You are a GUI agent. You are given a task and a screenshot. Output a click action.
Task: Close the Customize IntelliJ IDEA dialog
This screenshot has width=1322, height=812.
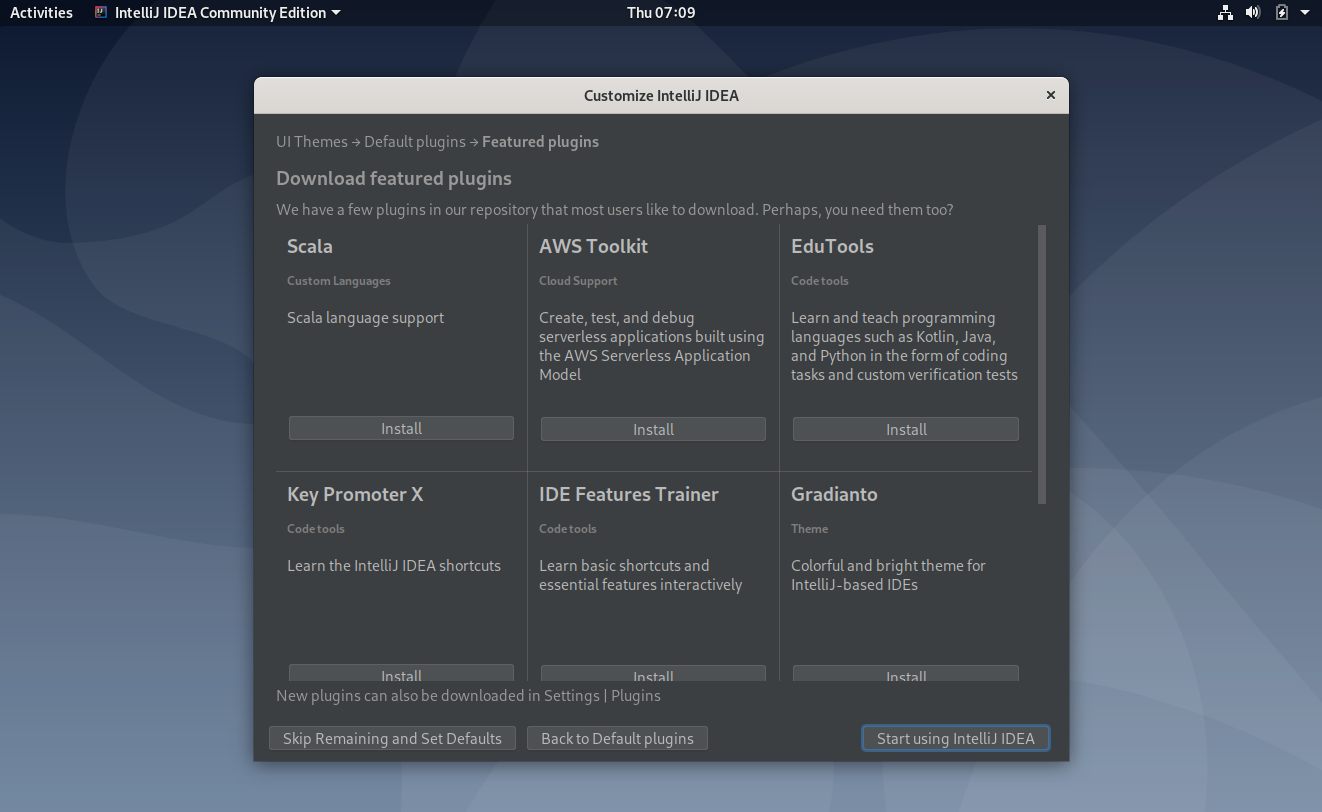[1050, 95]
